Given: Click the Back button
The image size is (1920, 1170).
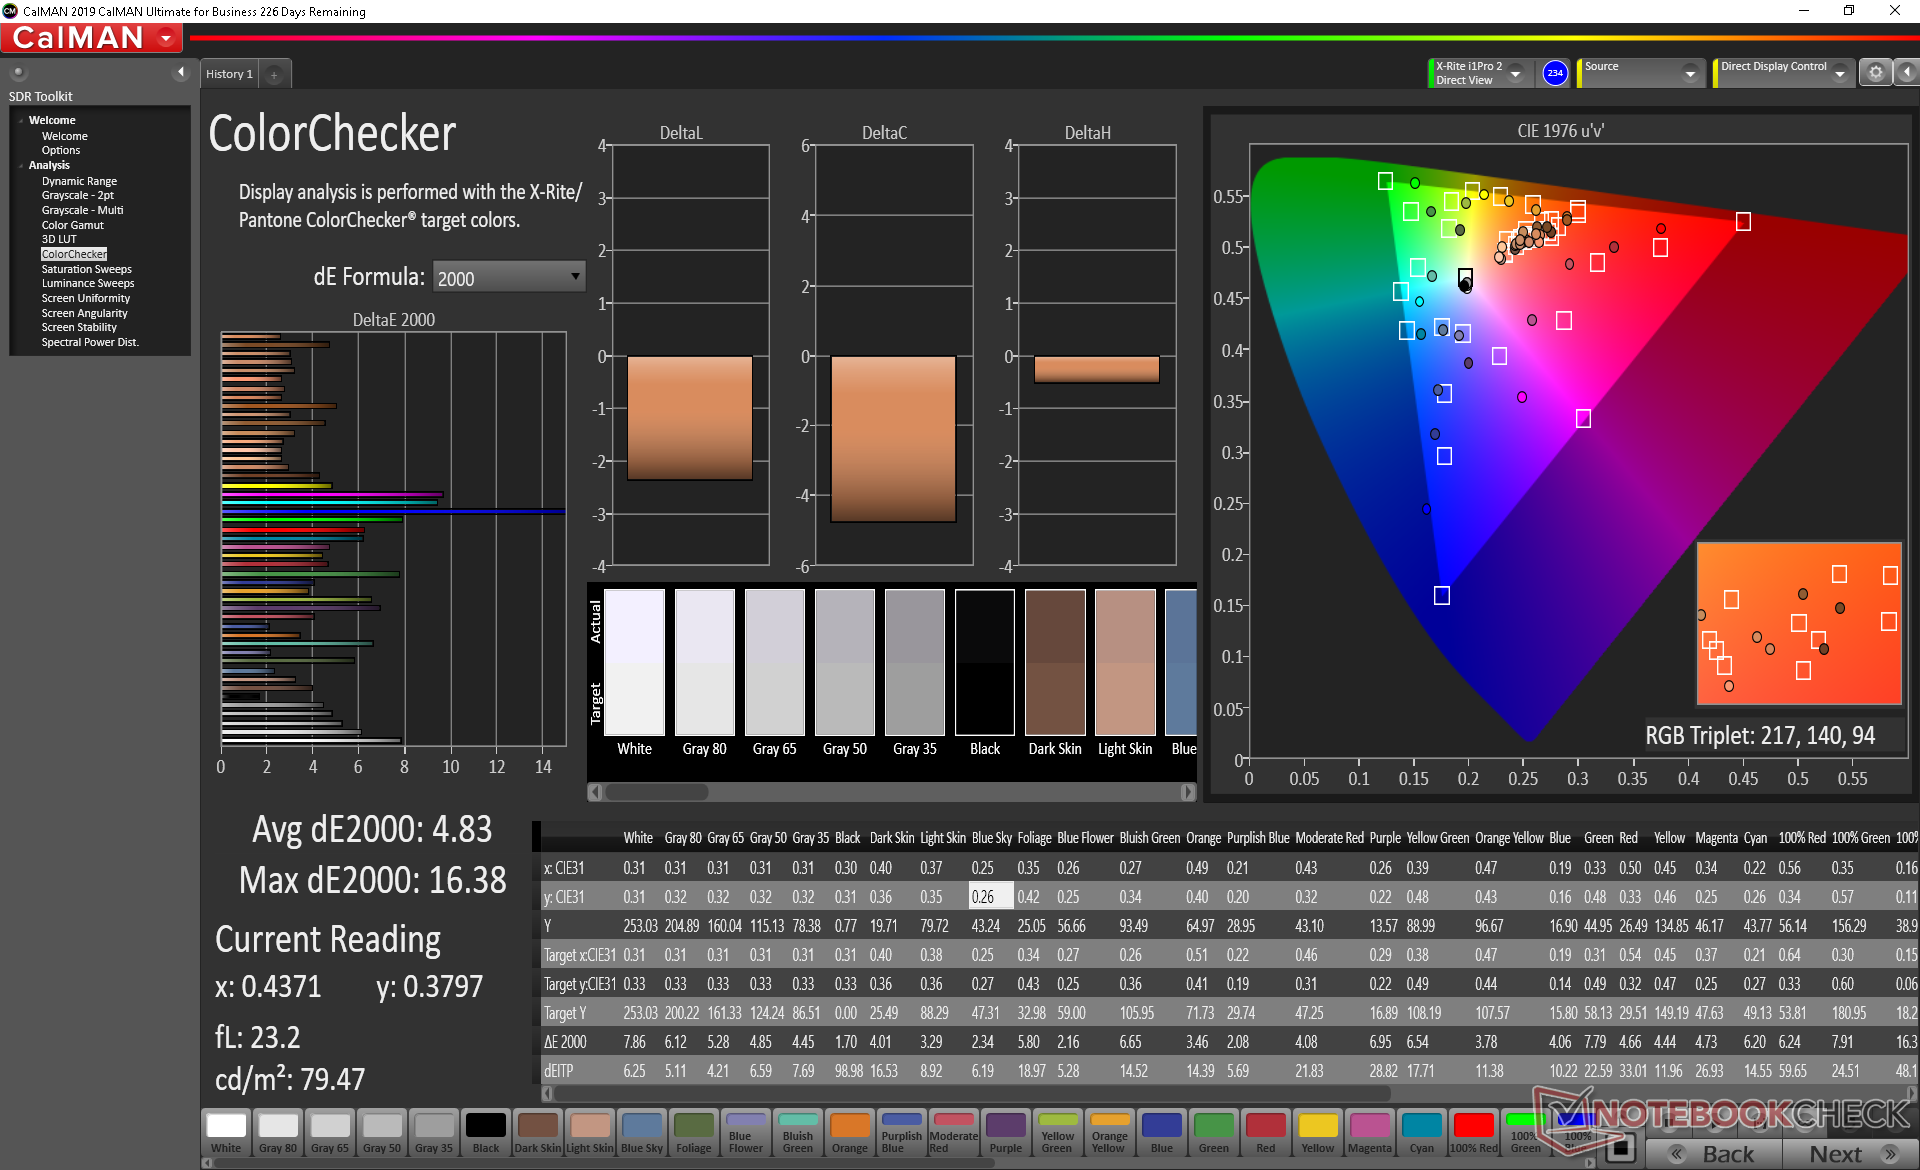Looking at the screenshot, I should tap(1714, 1154).
